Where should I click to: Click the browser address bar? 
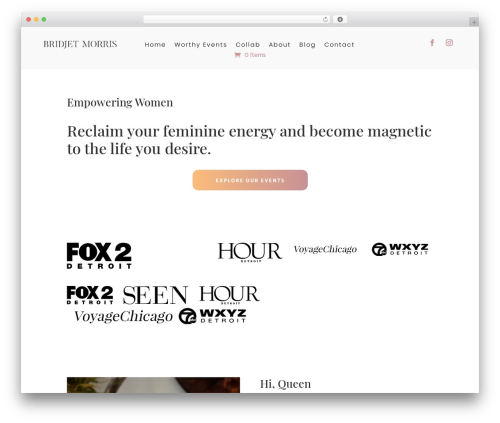point(233,20)
